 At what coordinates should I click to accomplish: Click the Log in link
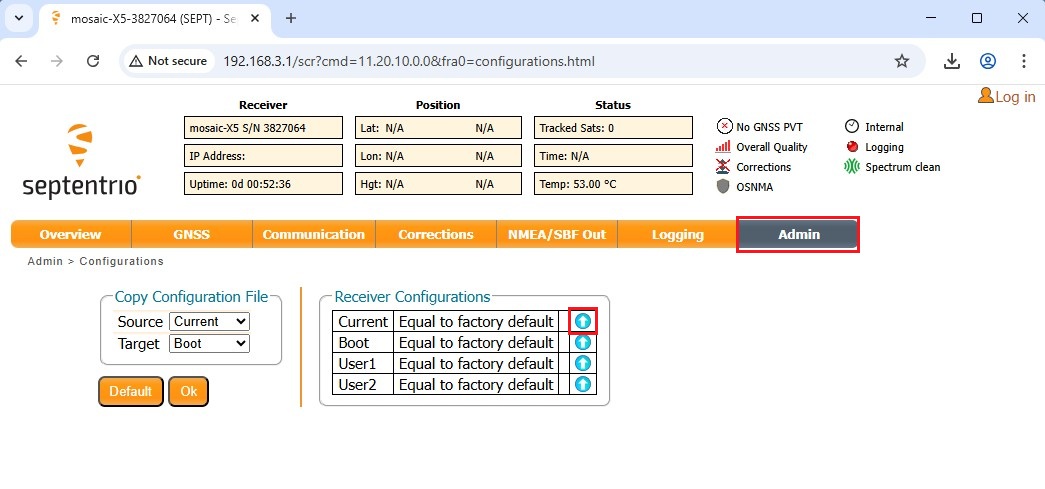(x=1006, y=96)
